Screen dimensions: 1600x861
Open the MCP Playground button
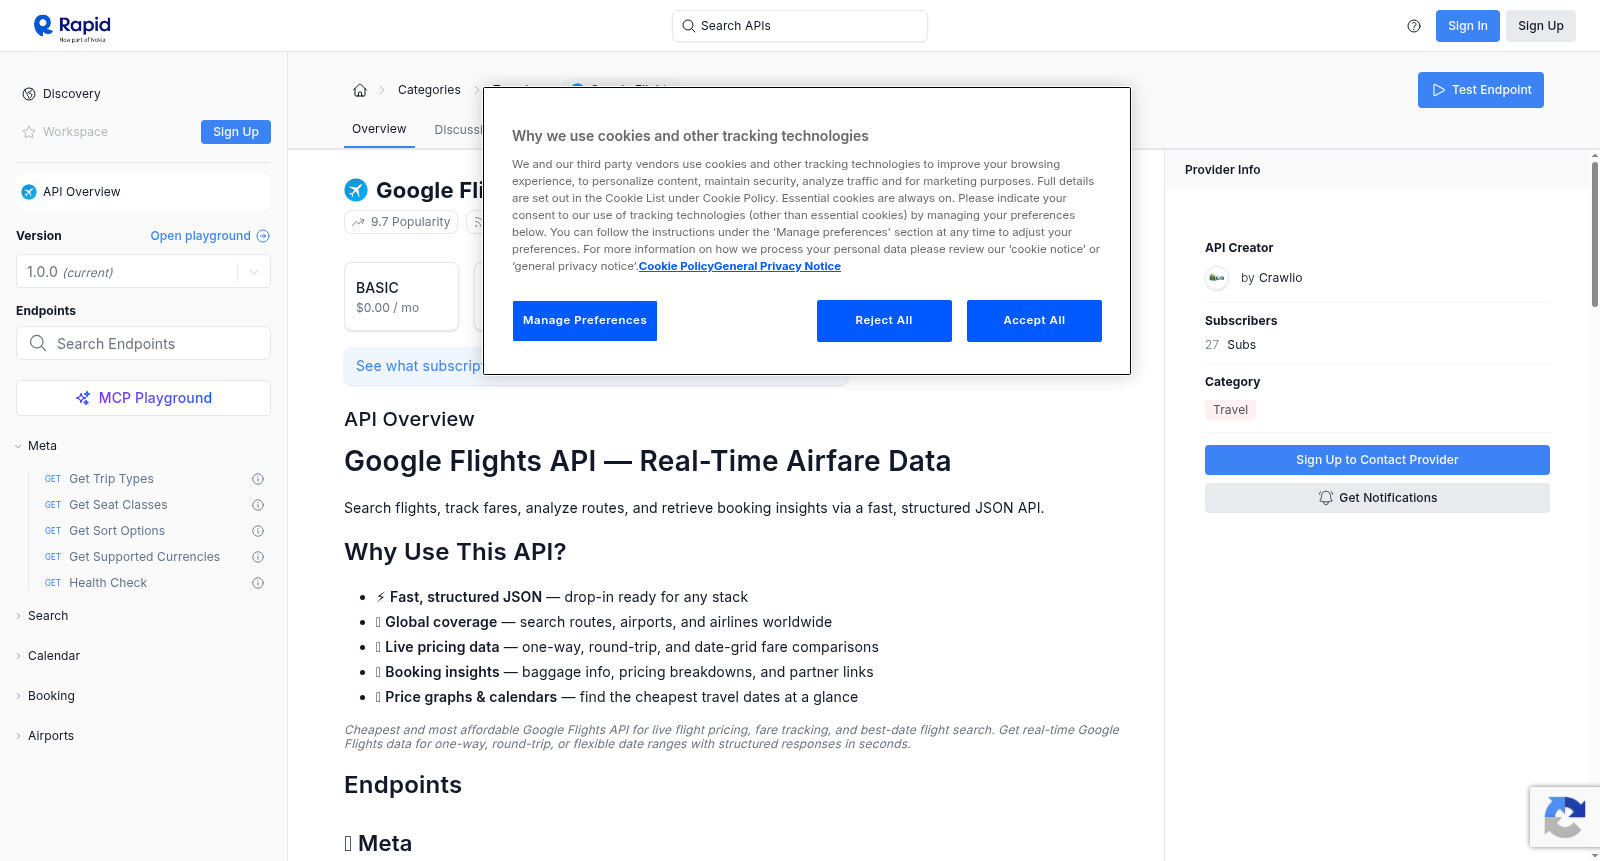[x=143, y=398]
